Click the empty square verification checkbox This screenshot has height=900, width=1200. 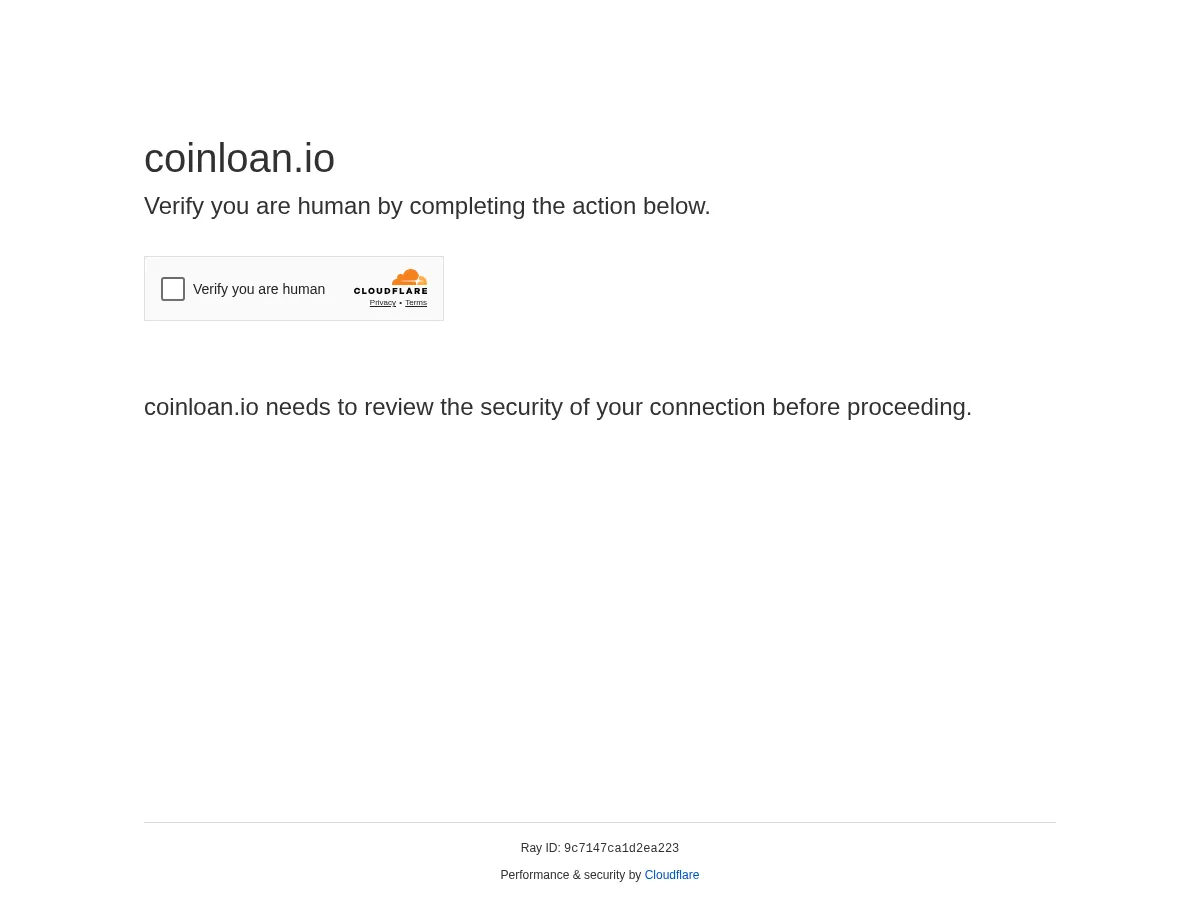point(173,289)
